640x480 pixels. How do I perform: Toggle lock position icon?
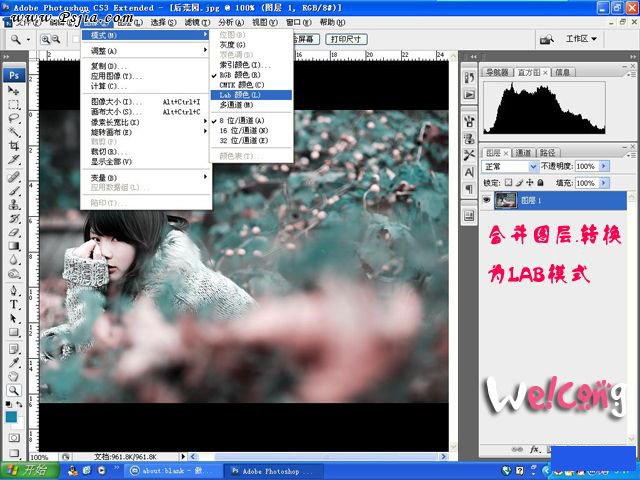coord(530,182)
